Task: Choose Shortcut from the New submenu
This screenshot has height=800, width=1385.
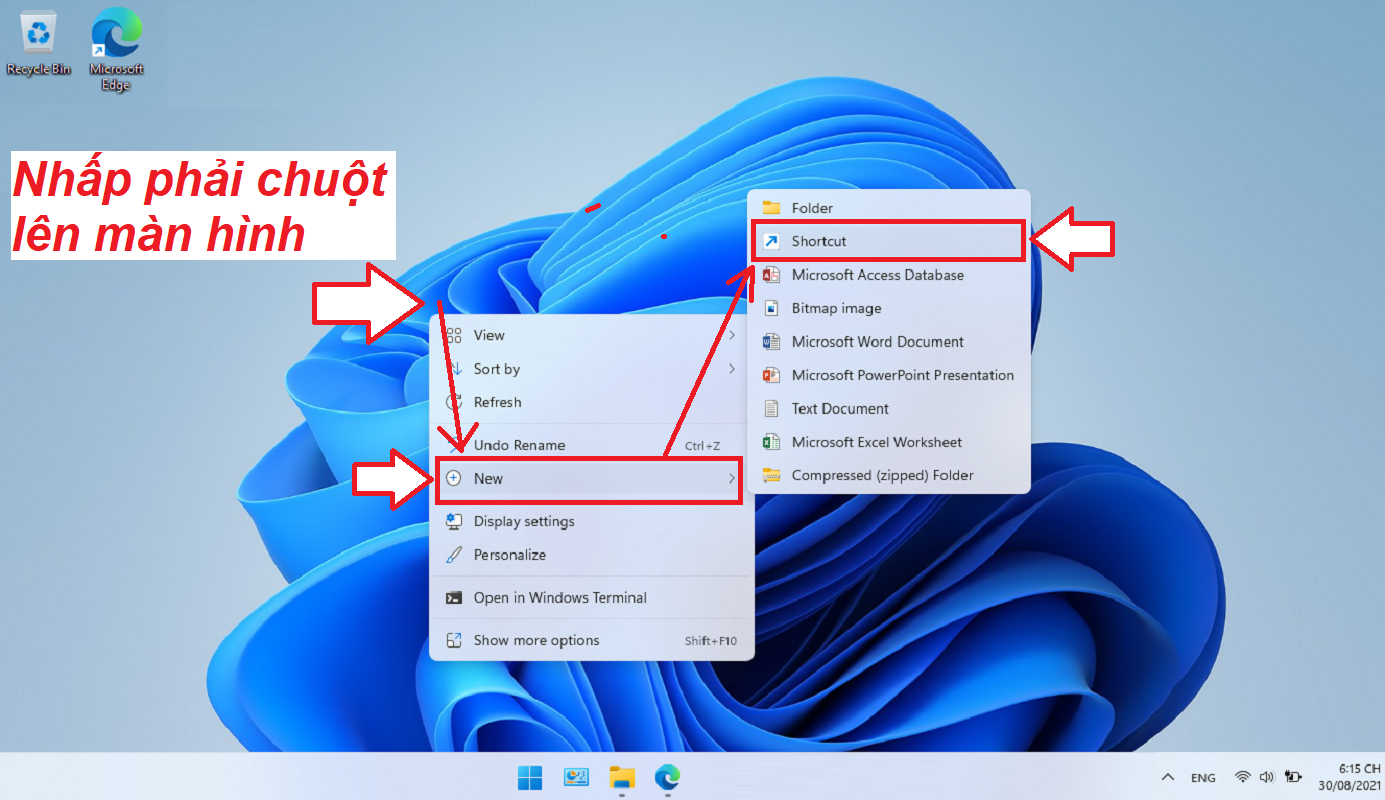Action: pos(889,241)
